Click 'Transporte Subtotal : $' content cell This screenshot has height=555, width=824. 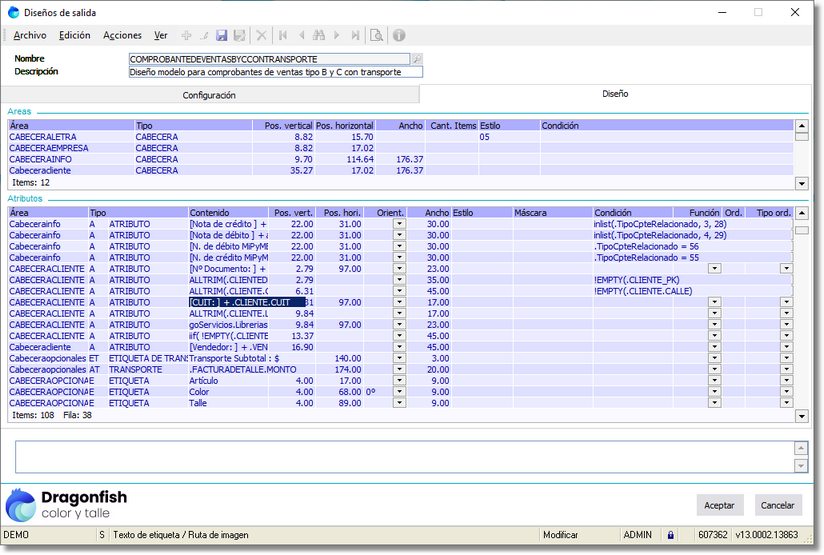[234, 358]
